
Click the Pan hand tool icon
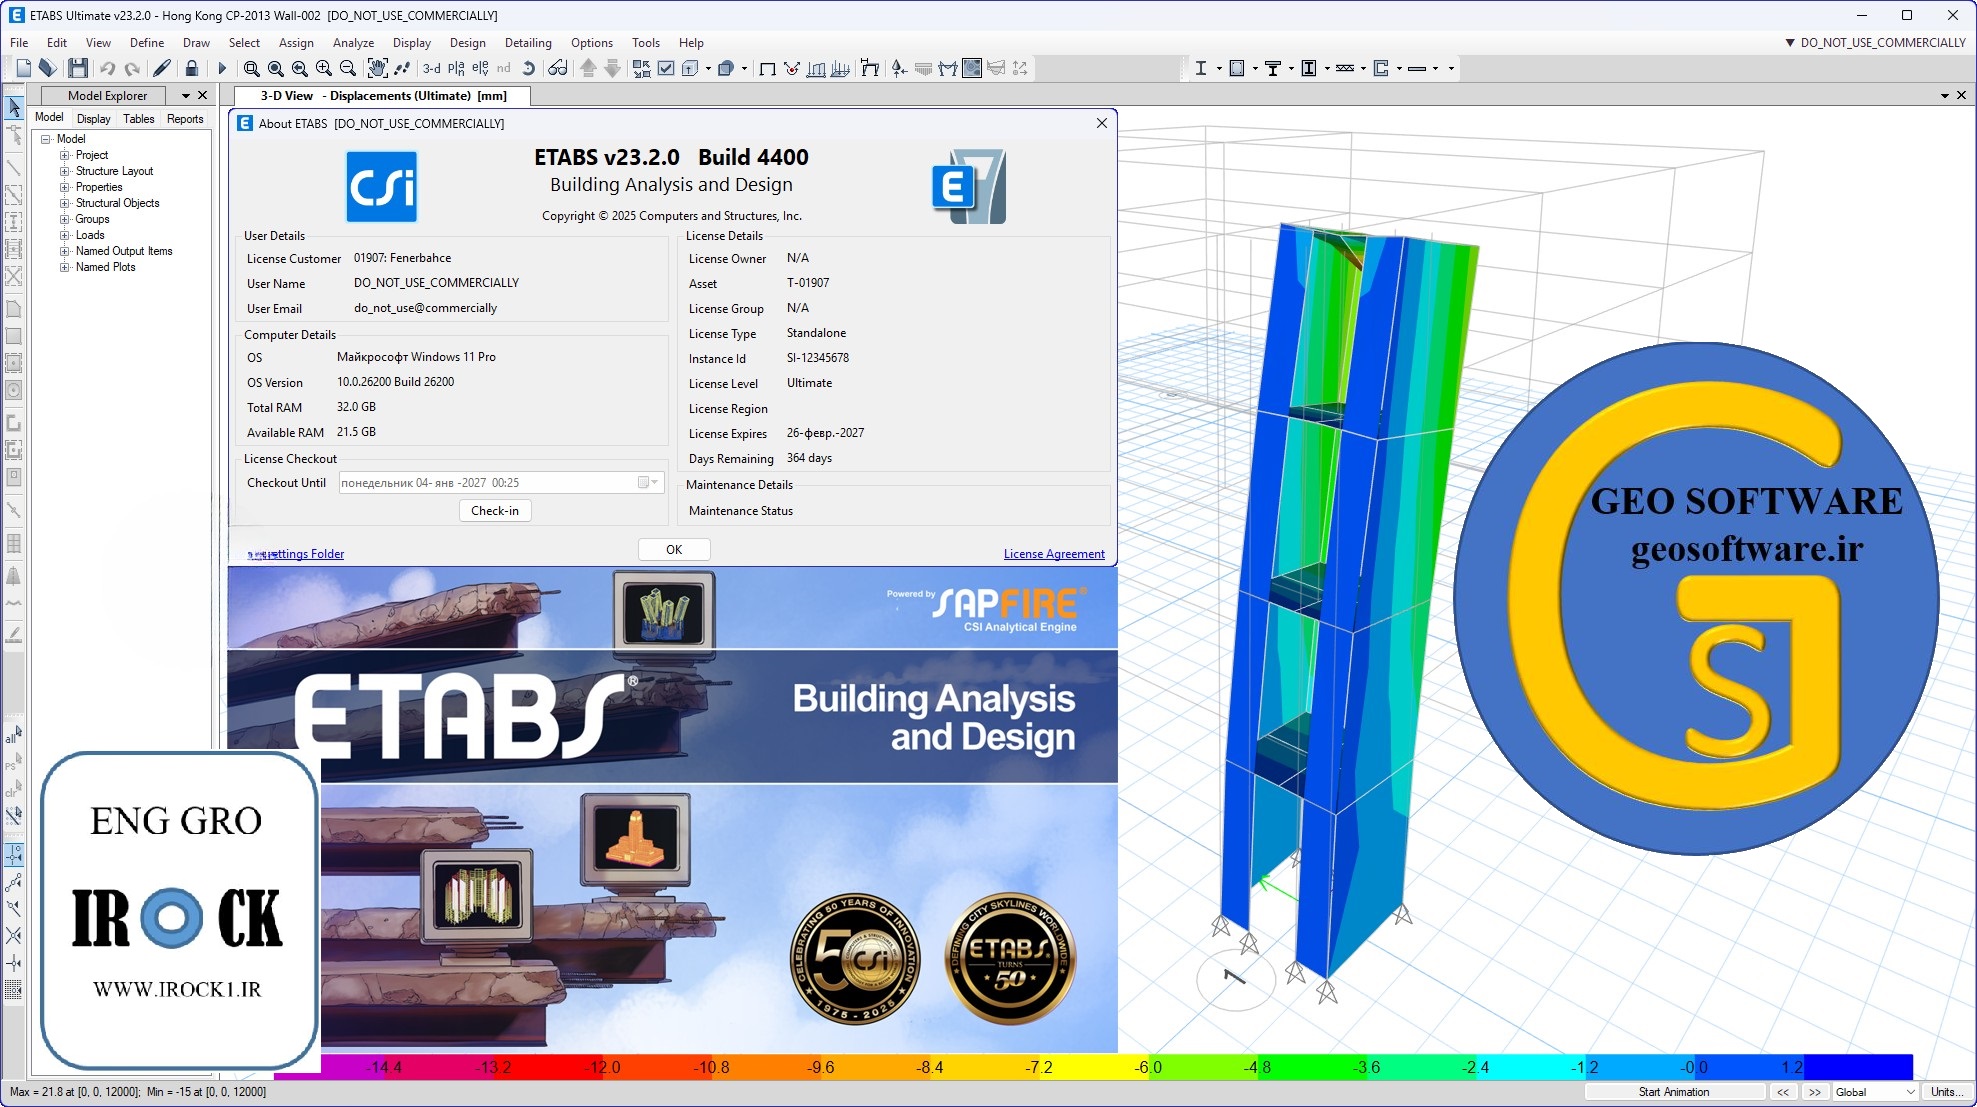377,68
